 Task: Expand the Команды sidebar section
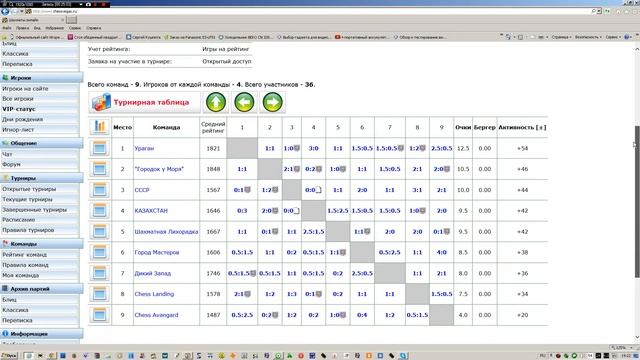tap(41, 244)
